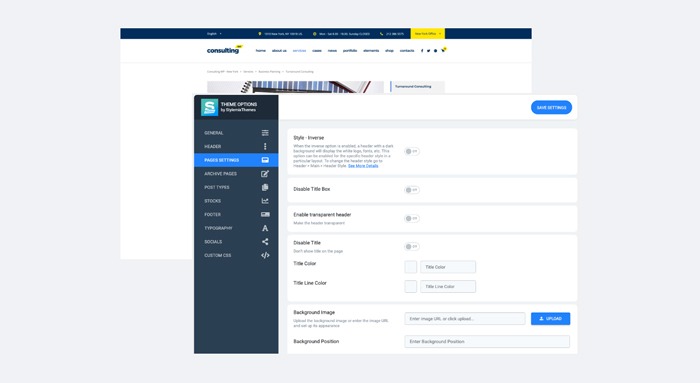Toggle the Style - Inverse switch
Screen dimensions: 700x383
(411, 151)
